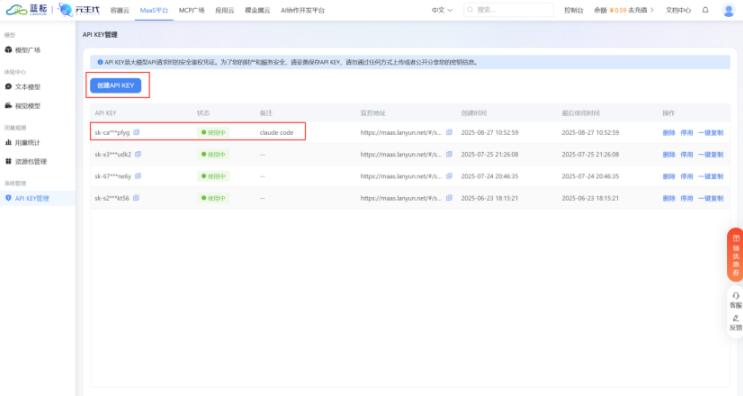Image resolution: width=743 pixels, height=396 pixels.
Task: Open 客服 customer service floating icon
Action: pyautogui.click(x=735, y=300)
